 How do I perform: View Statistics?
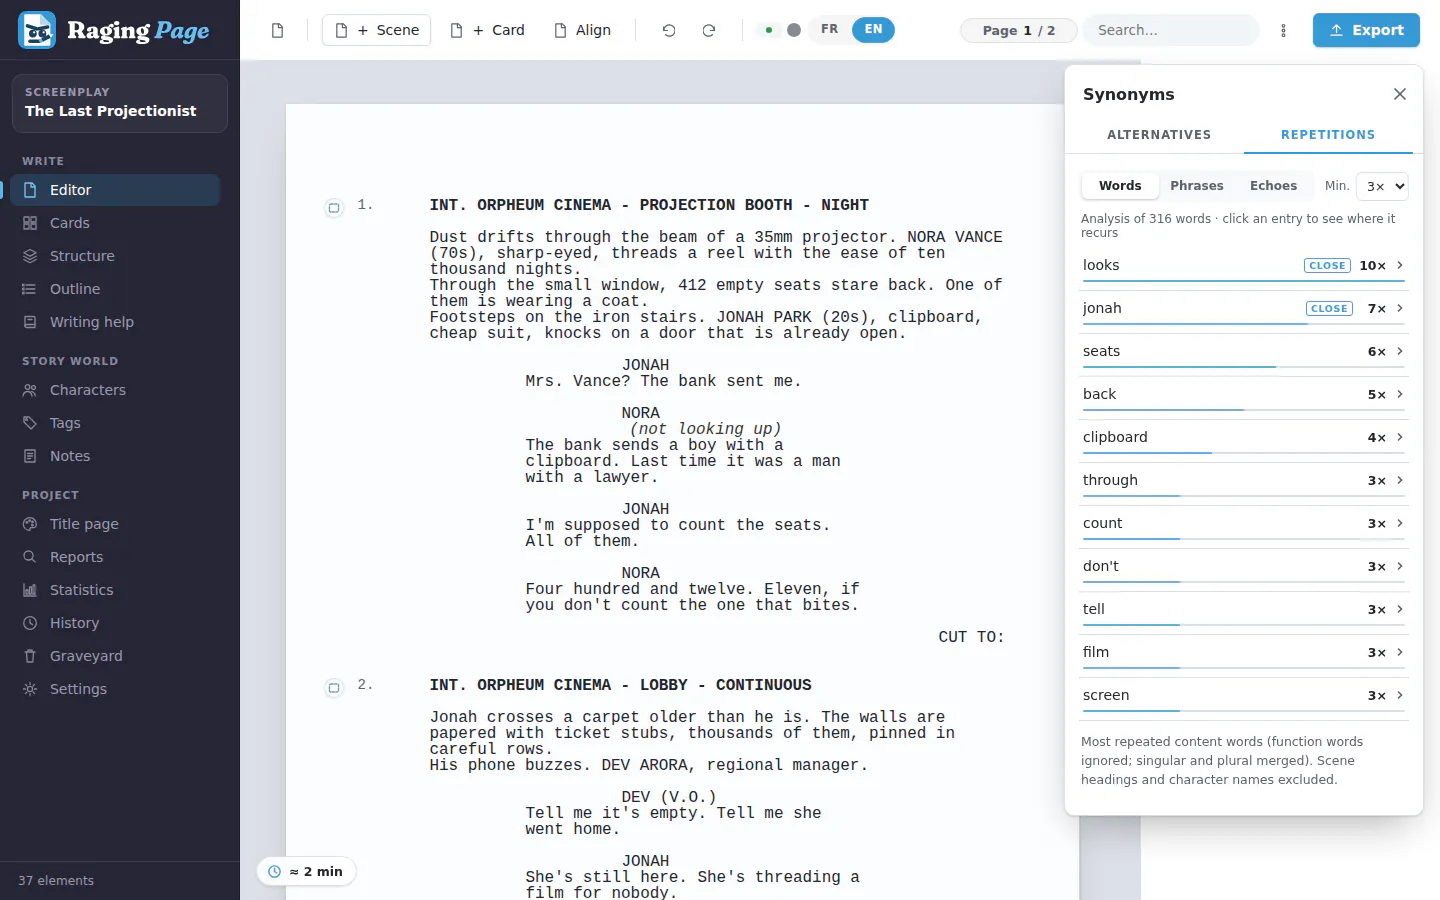pos(115,590)
